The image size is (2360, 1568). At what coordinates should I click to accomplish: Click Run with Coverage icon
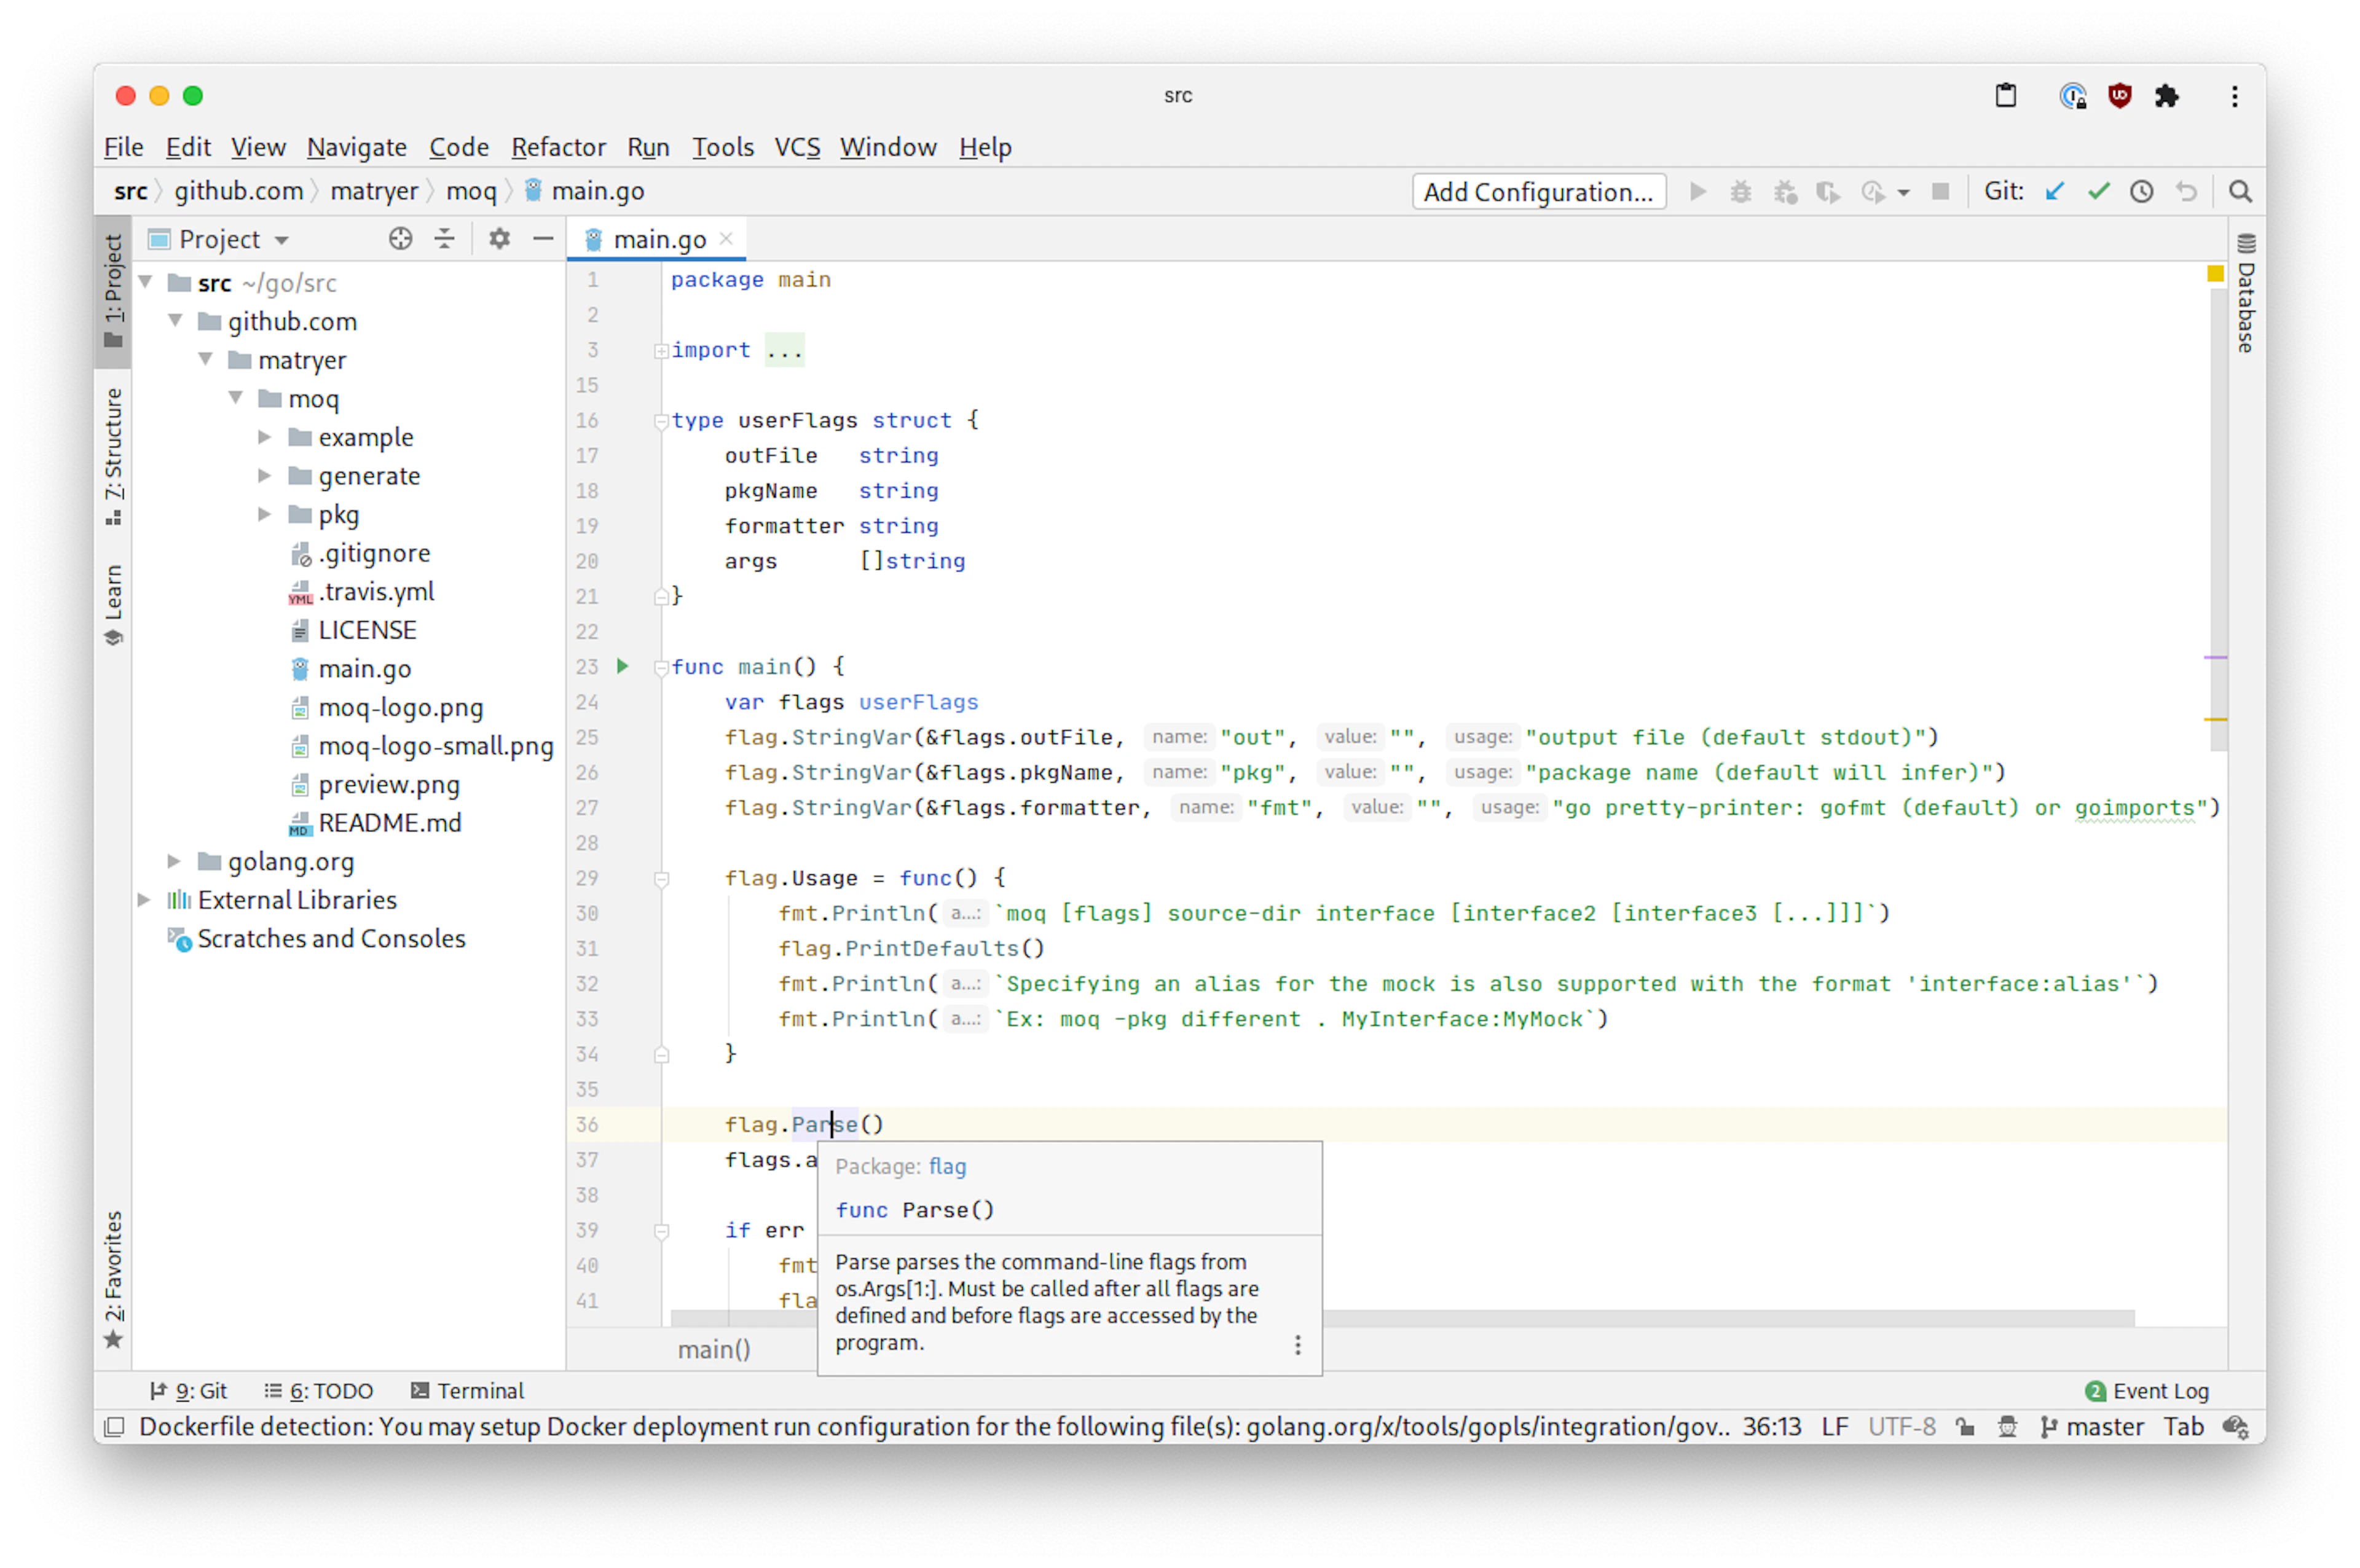(1828, 191)
